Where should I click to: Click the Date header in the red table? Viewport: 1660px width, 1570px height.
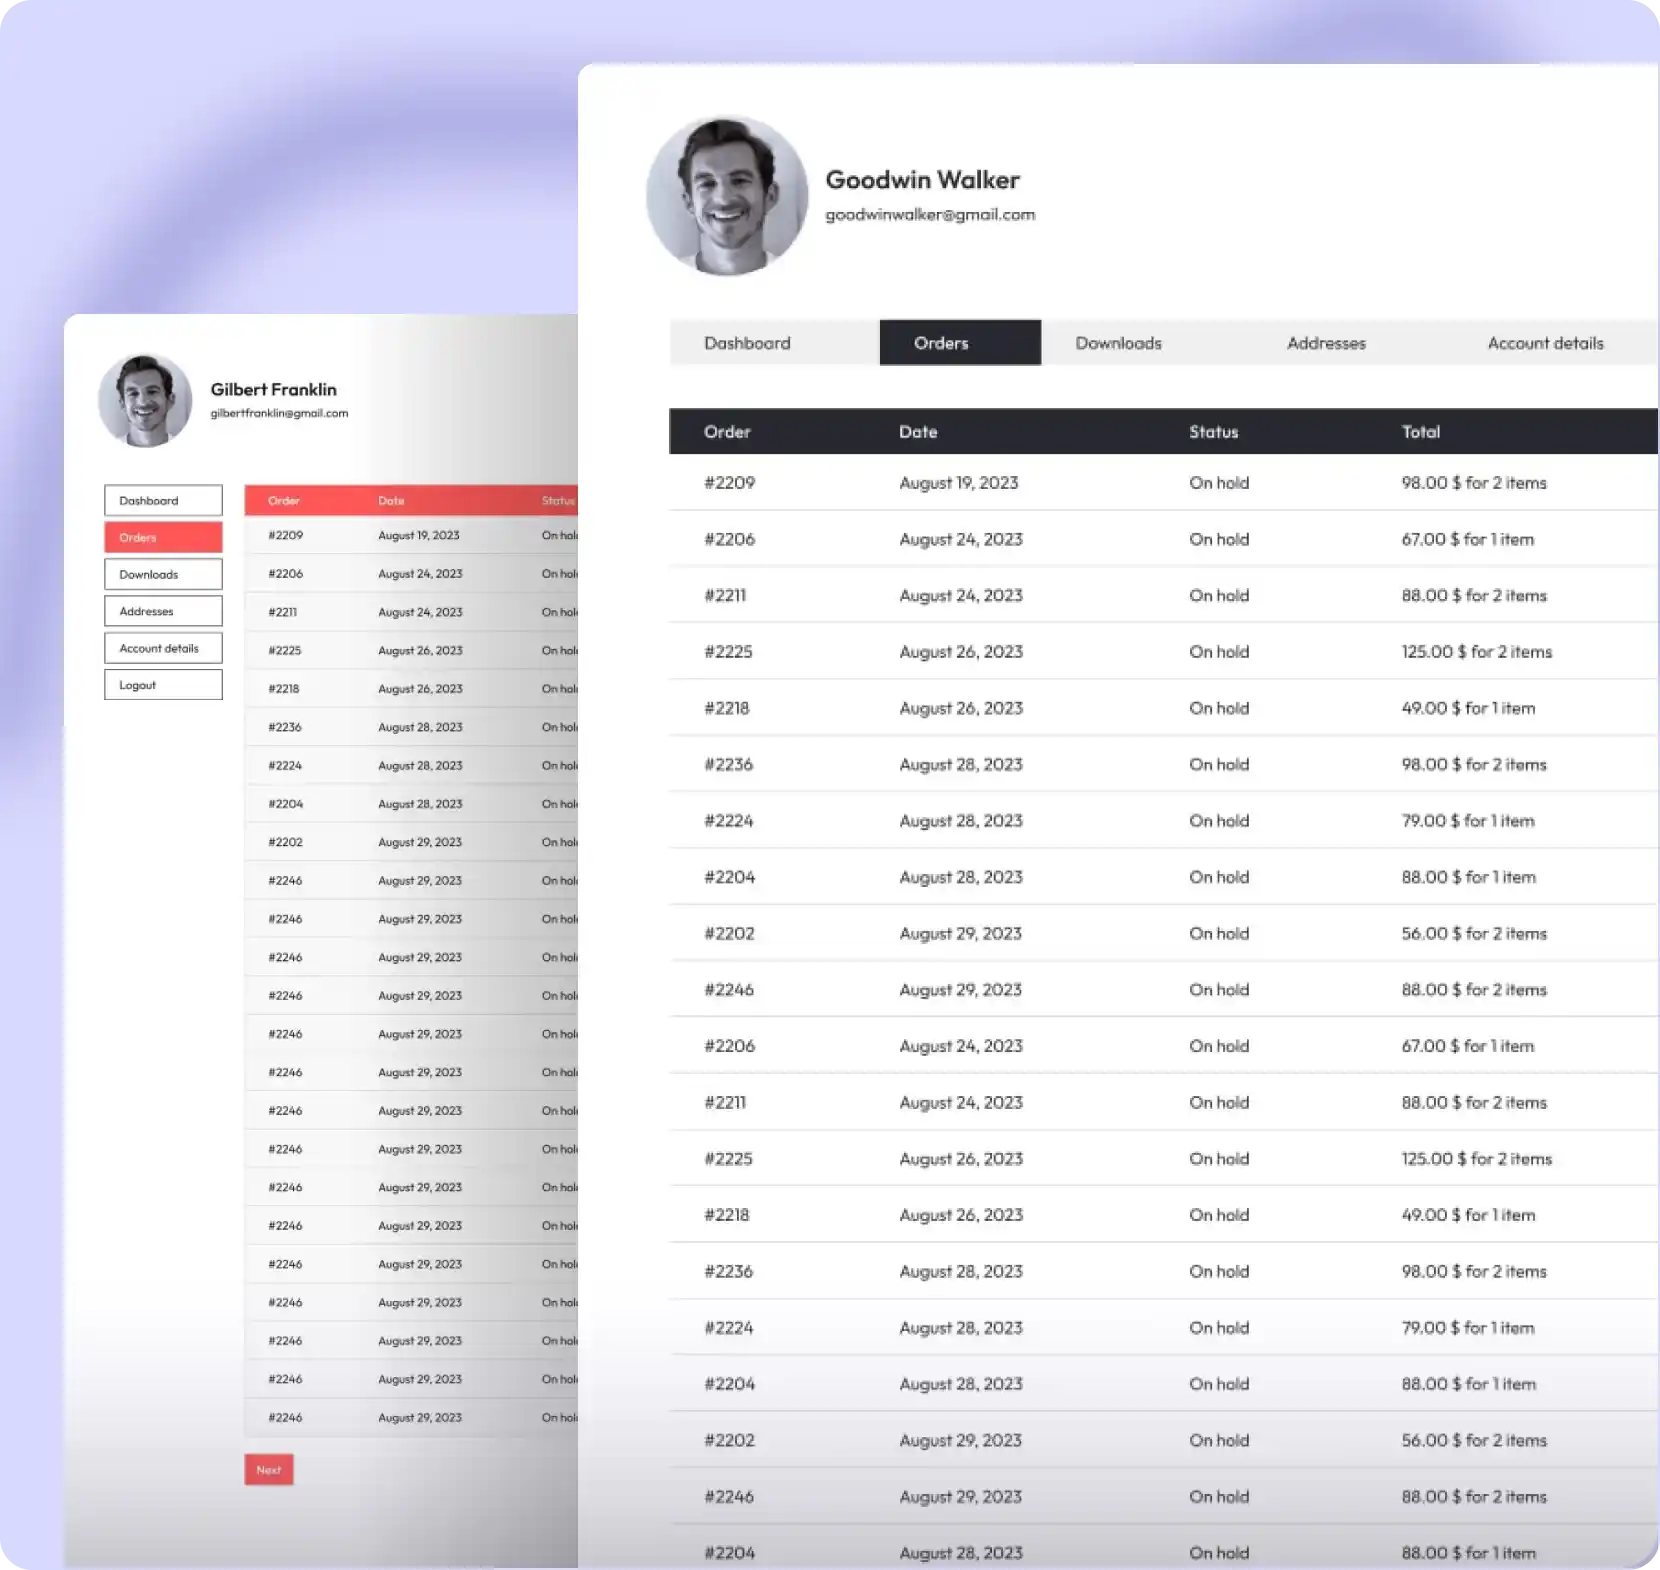(391, 501)
